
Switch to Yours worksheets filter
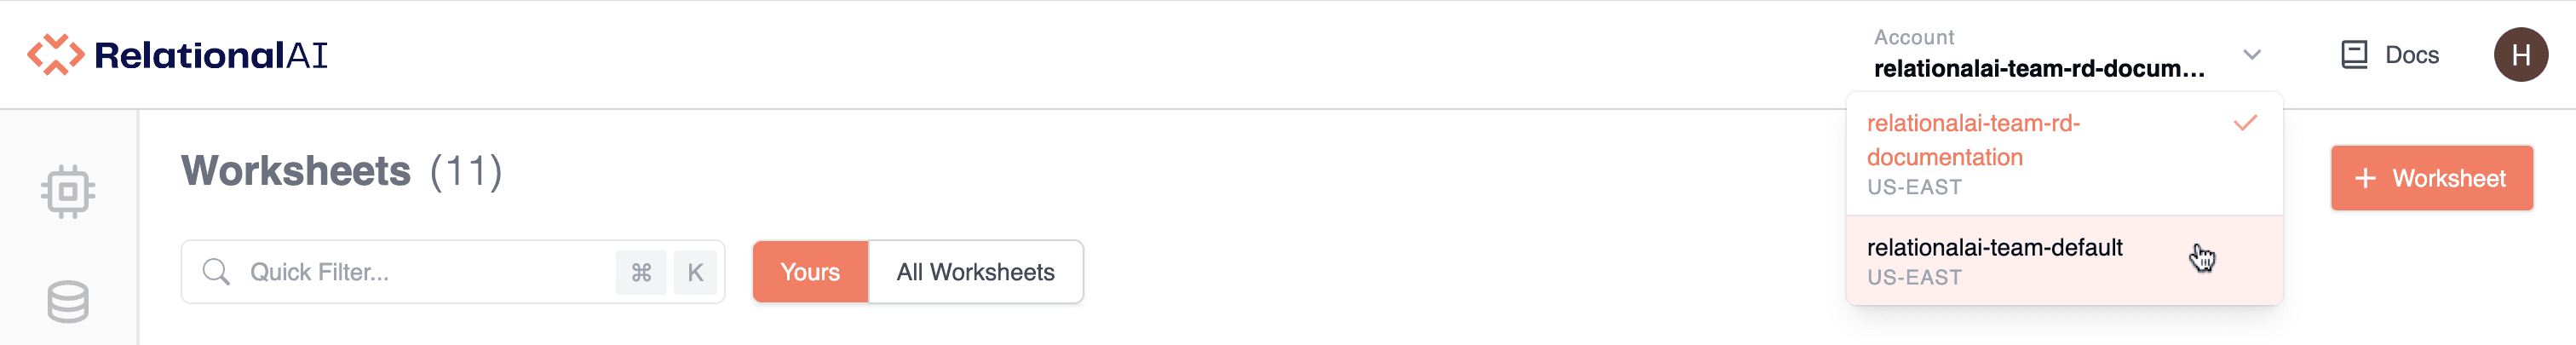coord(809,272)
